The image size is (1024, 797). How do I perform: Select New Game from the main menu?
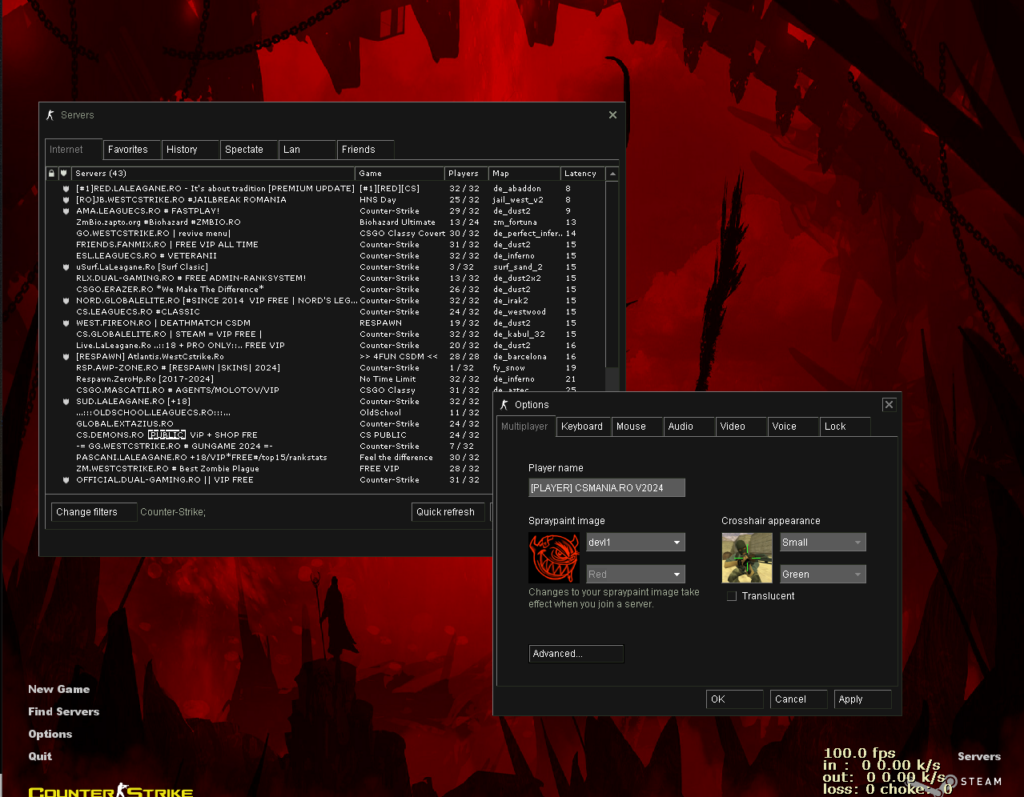pos(57,689)
